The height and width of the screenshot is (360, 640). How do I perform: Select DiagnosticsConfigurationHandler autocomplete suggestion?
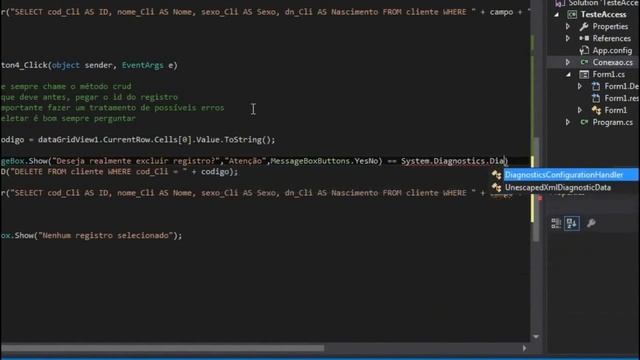click(x=564, y=175)
